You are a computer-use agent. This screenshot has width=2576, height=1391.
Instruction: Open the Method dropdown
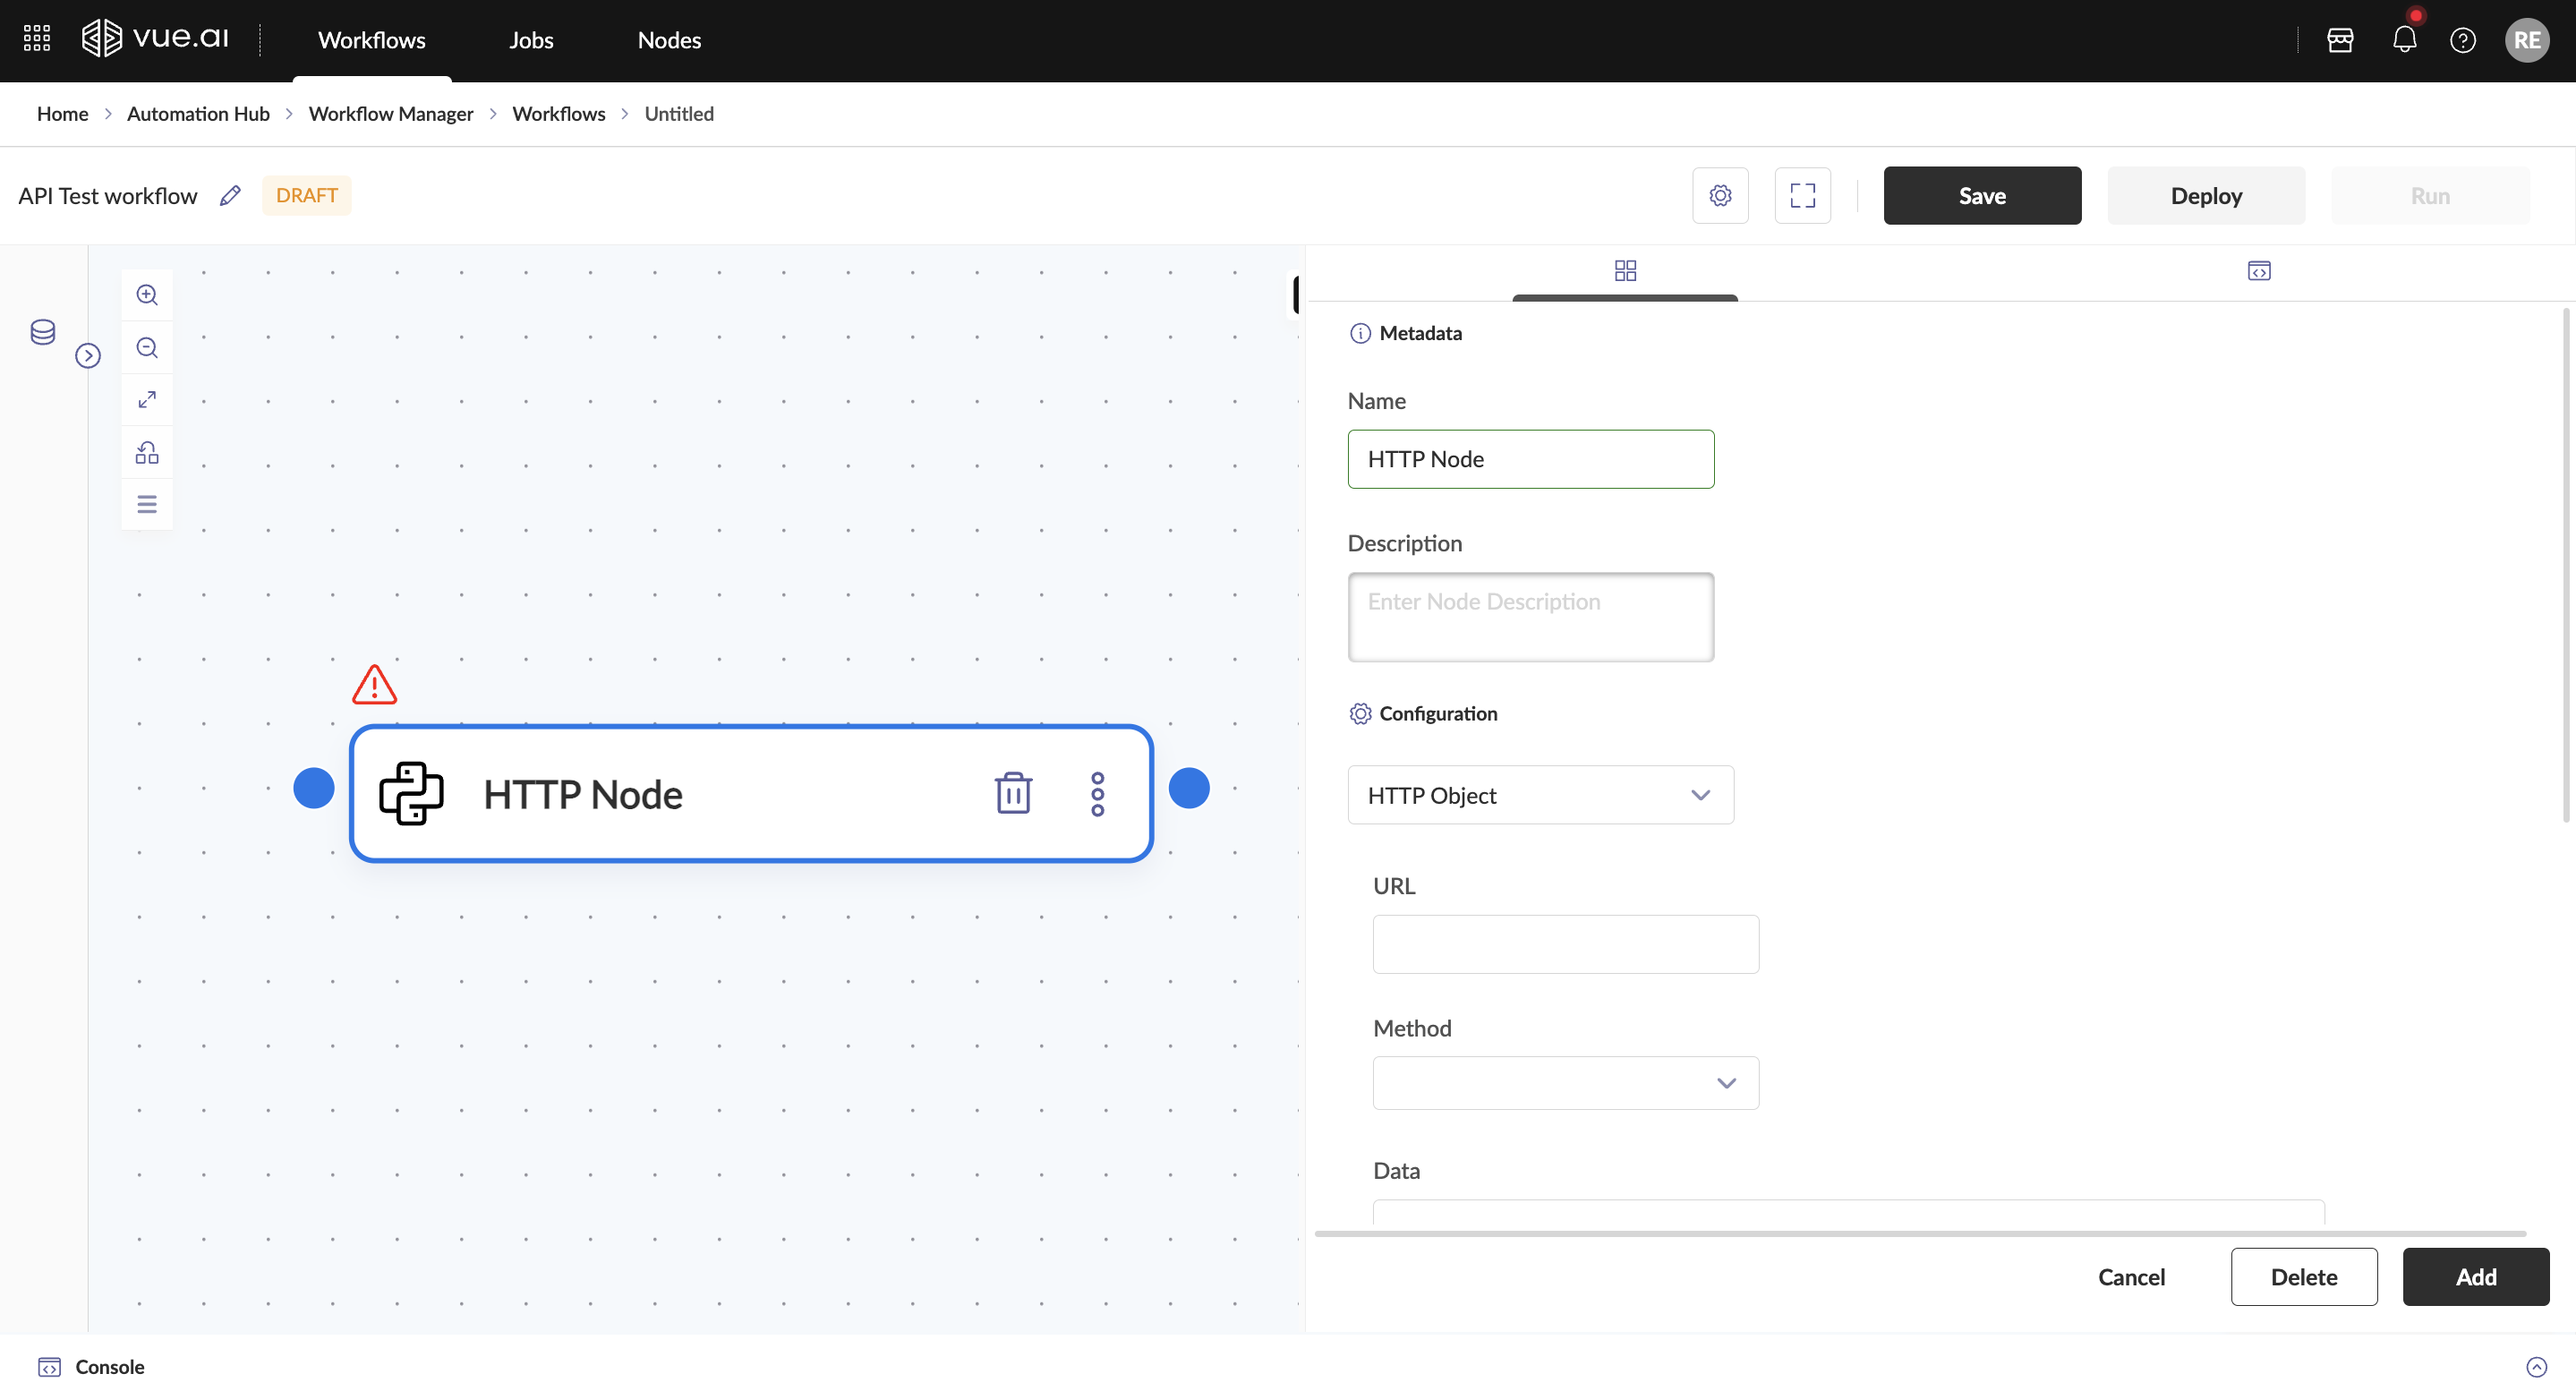pyautogui.click(x=1565, y=1083)
